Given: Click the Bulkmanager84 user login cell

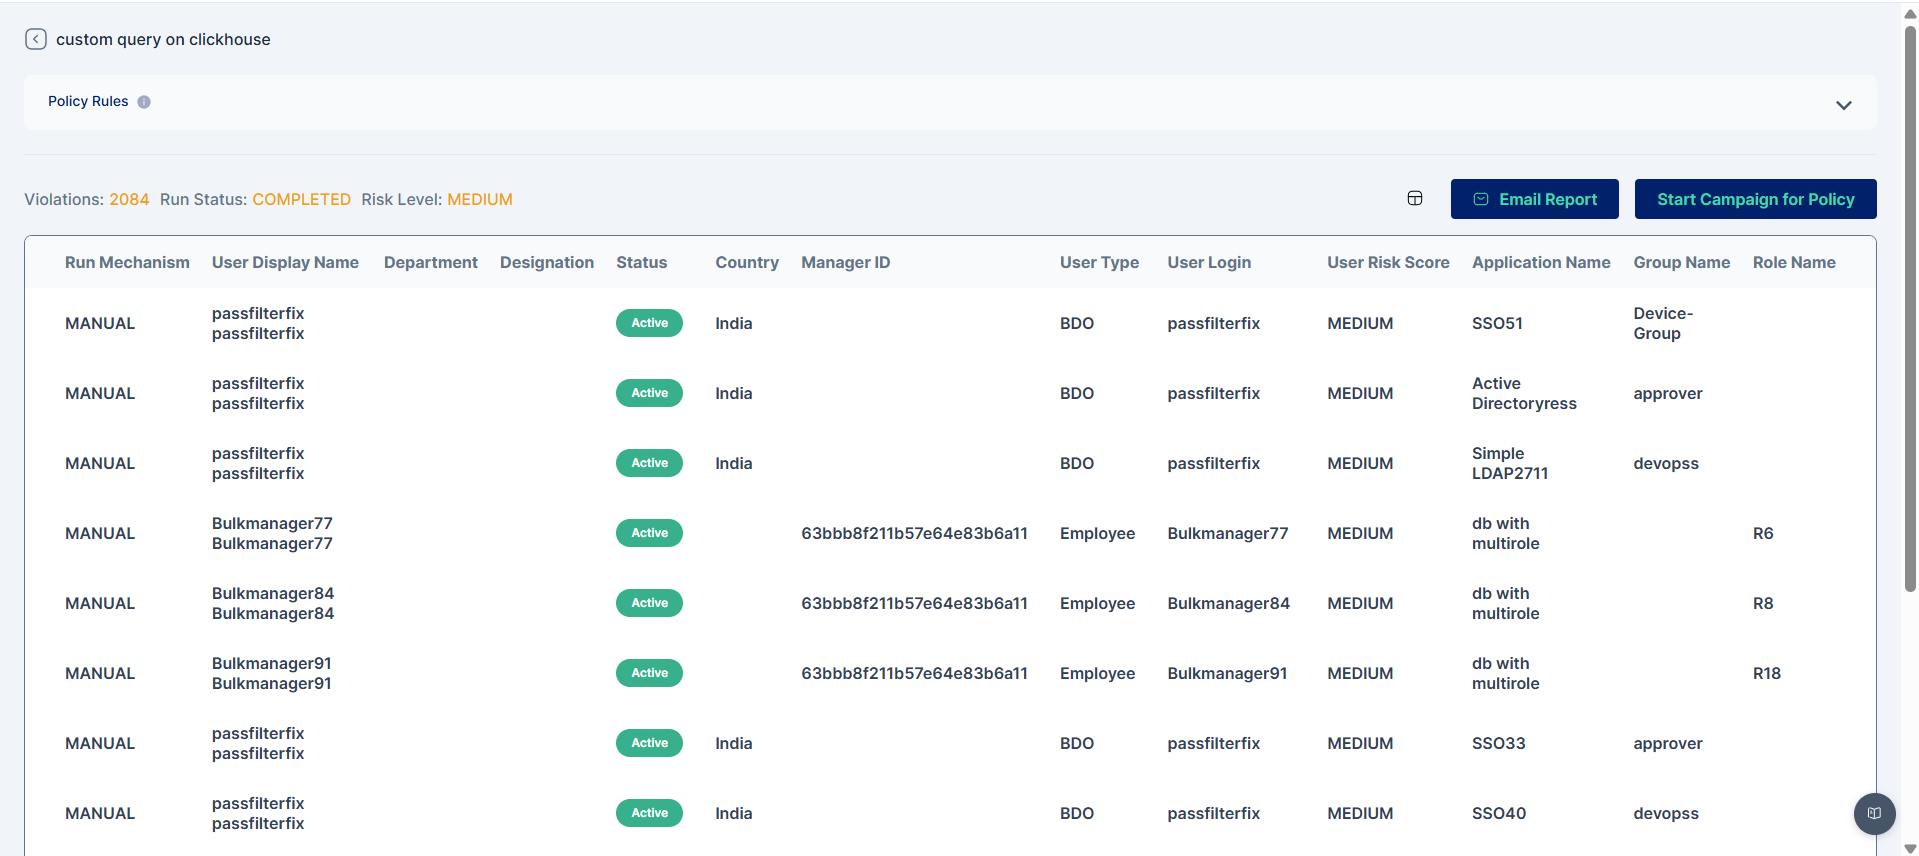Looking at the screenshot, I should tap(1227, 603).
